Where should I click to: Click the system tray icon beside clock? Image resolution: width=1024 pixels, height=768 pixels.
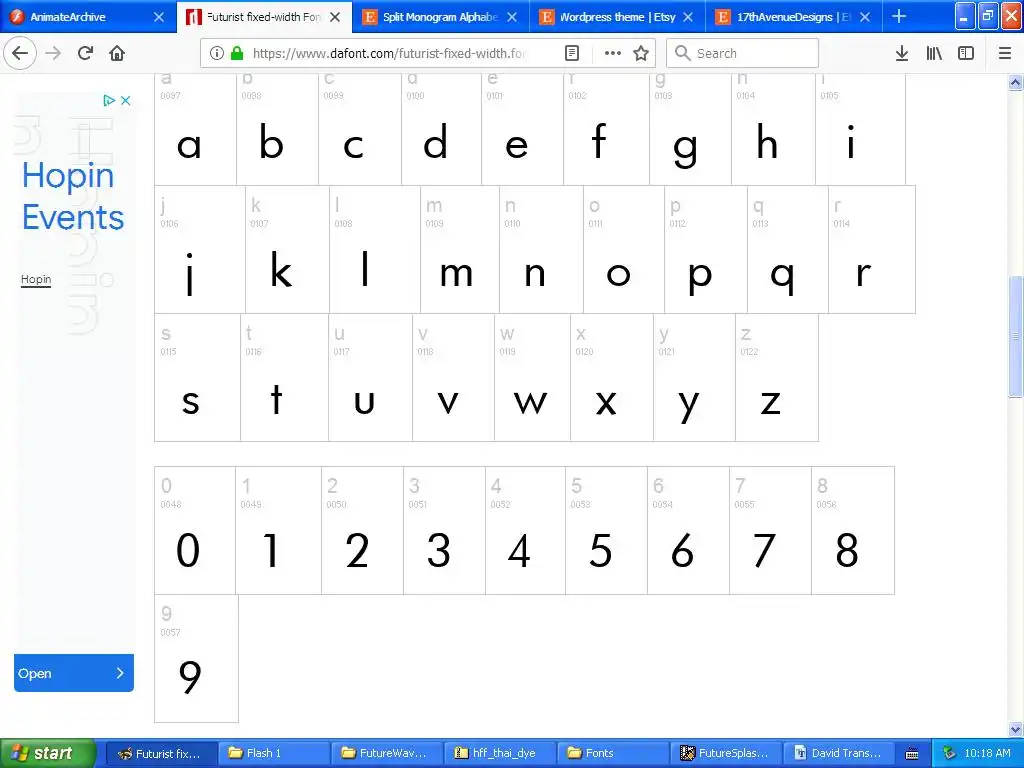click(949, 753)
